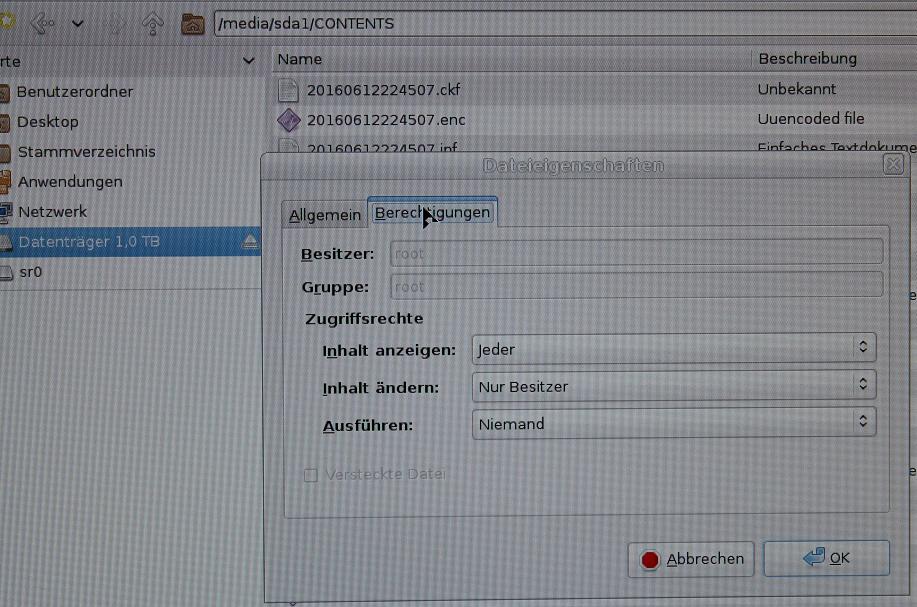This screenshot has height=607, width=917.
Task: Select file 20160612224507.ckf
Action: 383,90
